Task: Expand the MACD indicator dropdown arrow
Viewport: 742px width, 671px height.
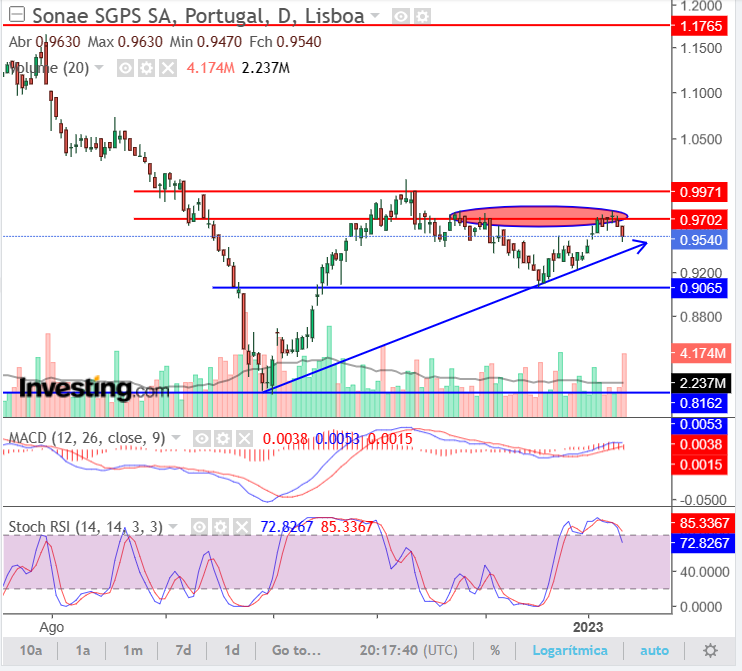Action: tap(176, 438)
